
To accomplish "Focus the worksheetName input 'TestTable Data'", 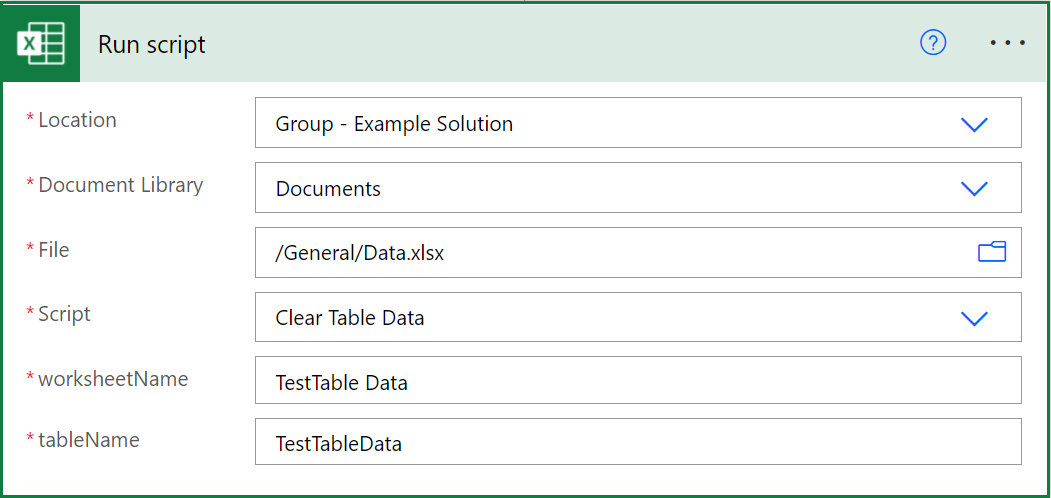I will pos(342,382).
